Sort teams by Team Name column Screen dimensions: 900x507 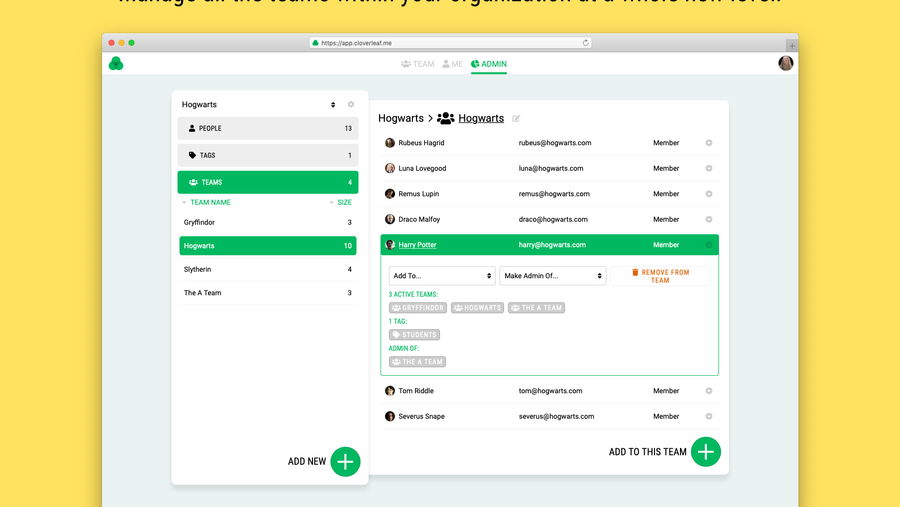pyautogui.click(x=210, y=202)
